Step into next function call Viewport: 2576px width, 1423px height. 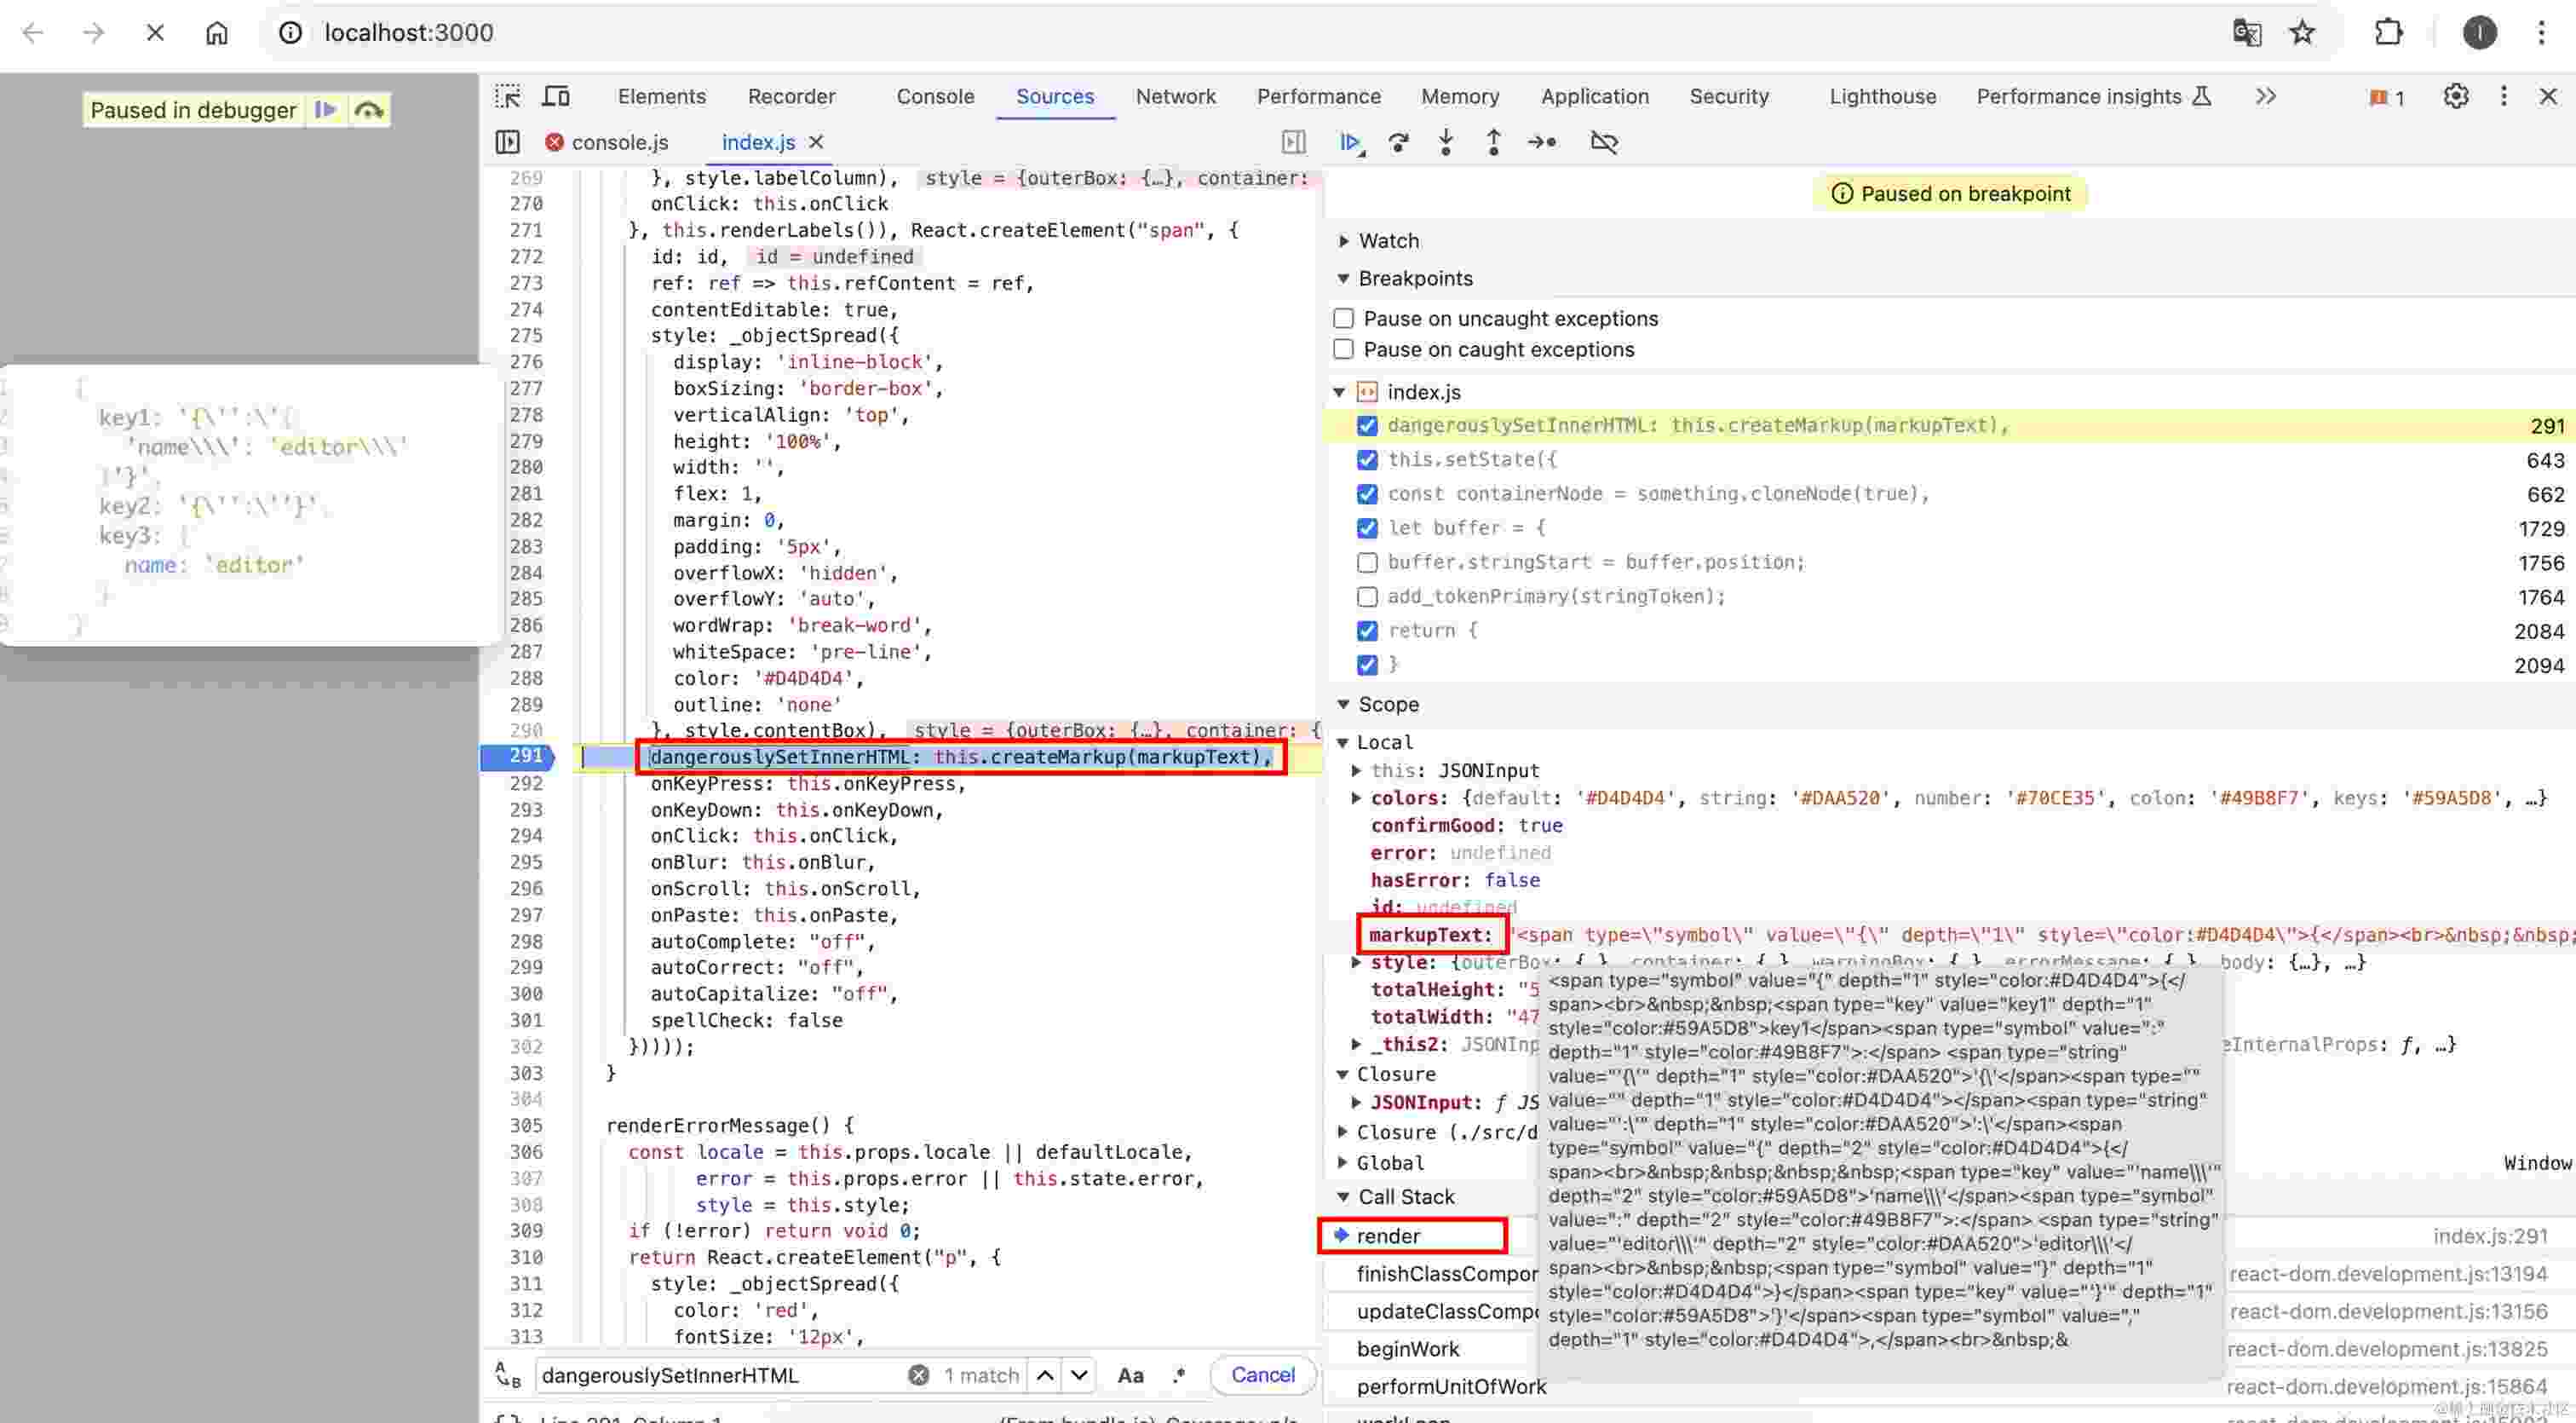pos(1446,142)
